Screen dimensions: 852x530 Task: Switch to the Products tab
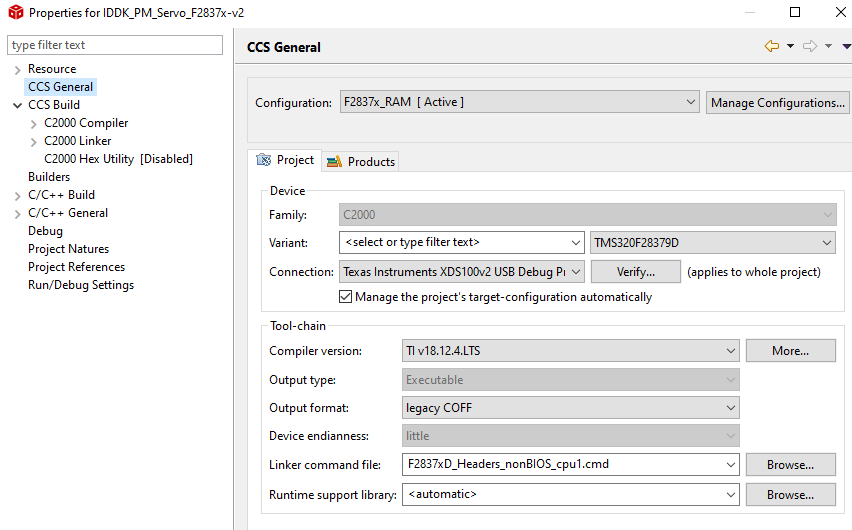(361, 161)
